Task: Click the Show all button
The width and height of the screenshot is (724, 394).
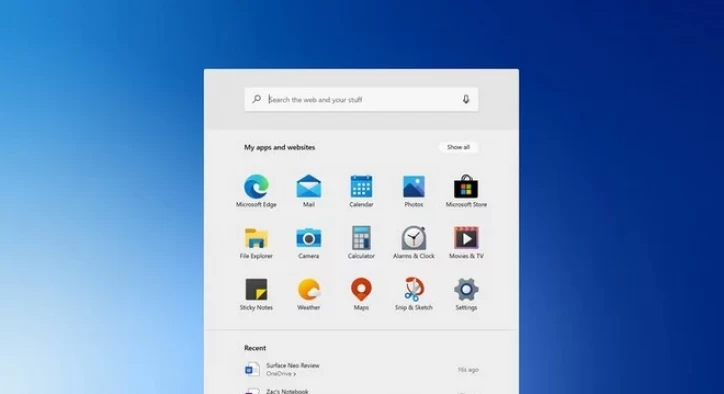Action: [x=458, y=147]
